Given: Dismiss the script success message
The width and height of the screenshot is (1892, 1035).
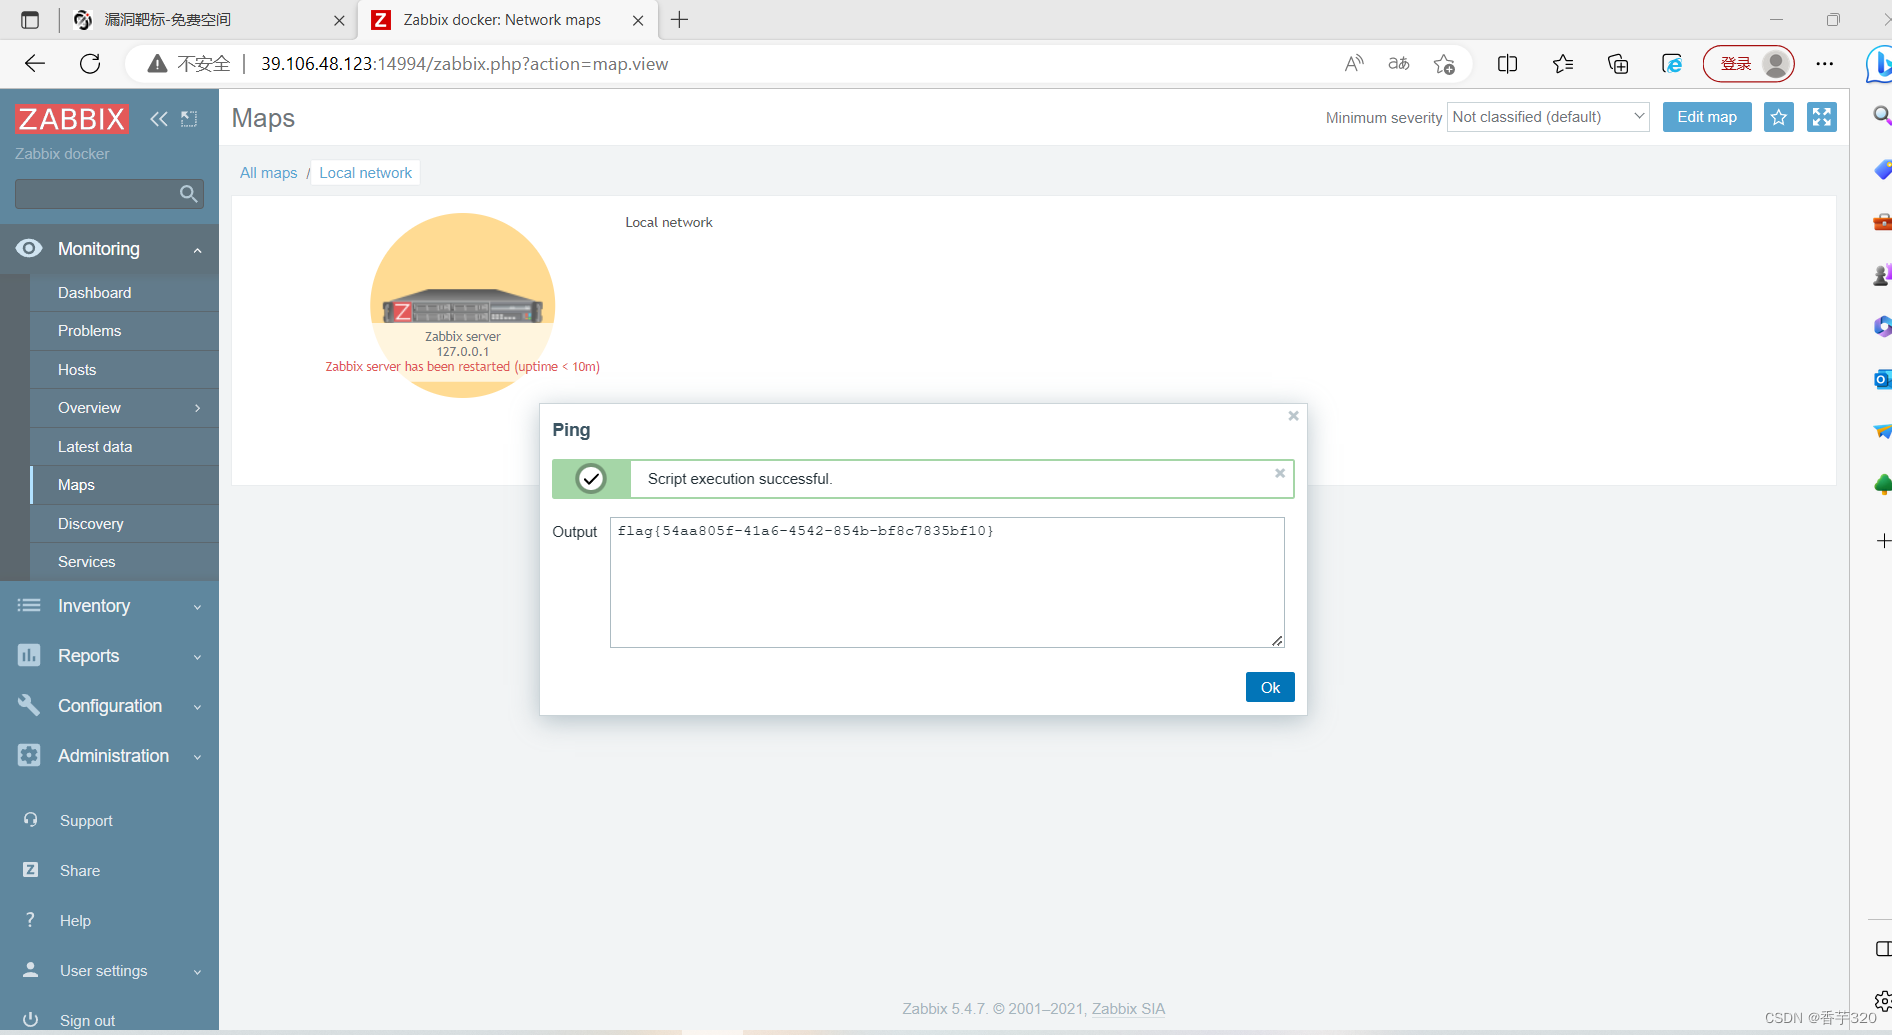Looking at the screenshot, I should tap(1280, 473).
